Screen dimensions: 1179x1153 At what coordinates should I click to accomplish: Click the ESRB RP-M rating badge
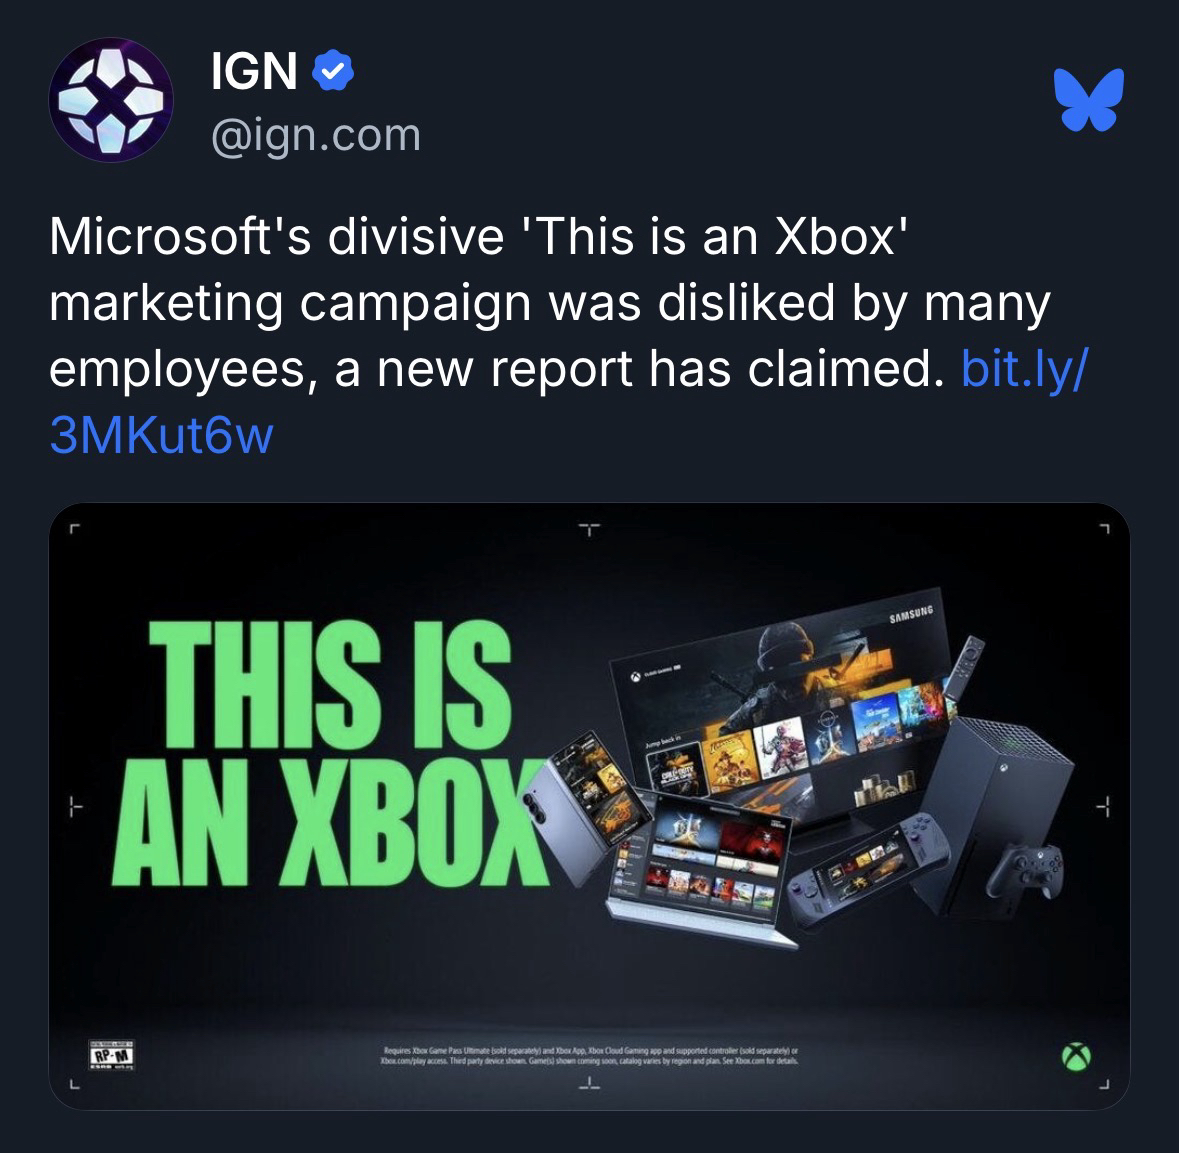[x=111, y=1054]
